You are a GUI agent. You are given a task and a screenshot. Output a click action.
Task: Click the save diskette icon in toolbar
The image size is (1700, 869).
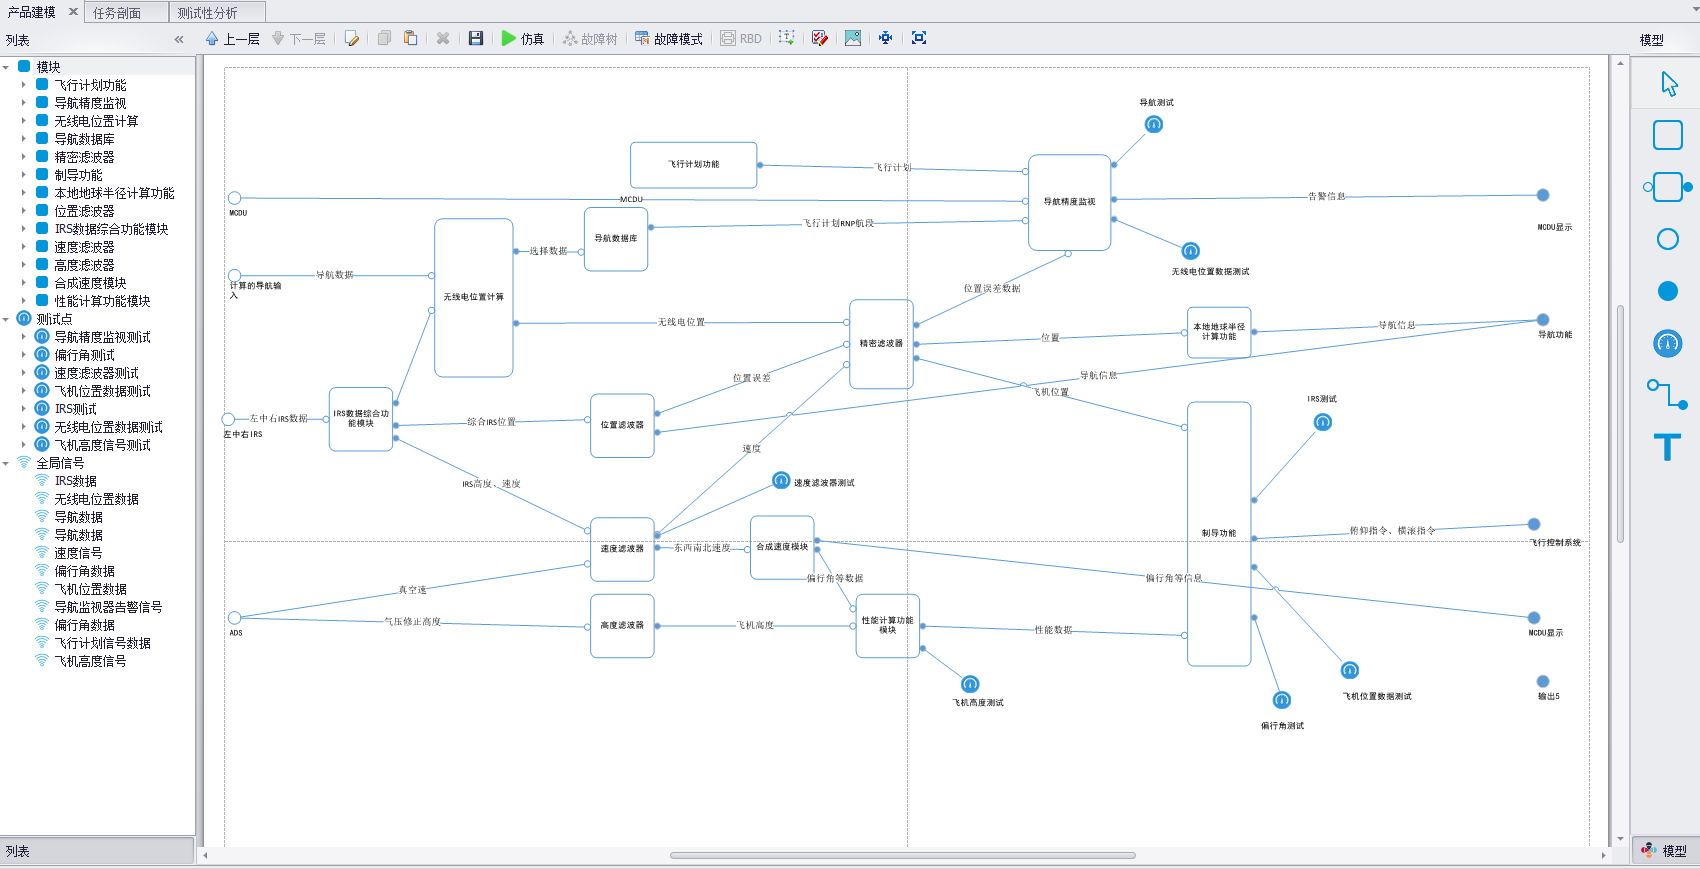pyautogui.click(x=476, y=38)
